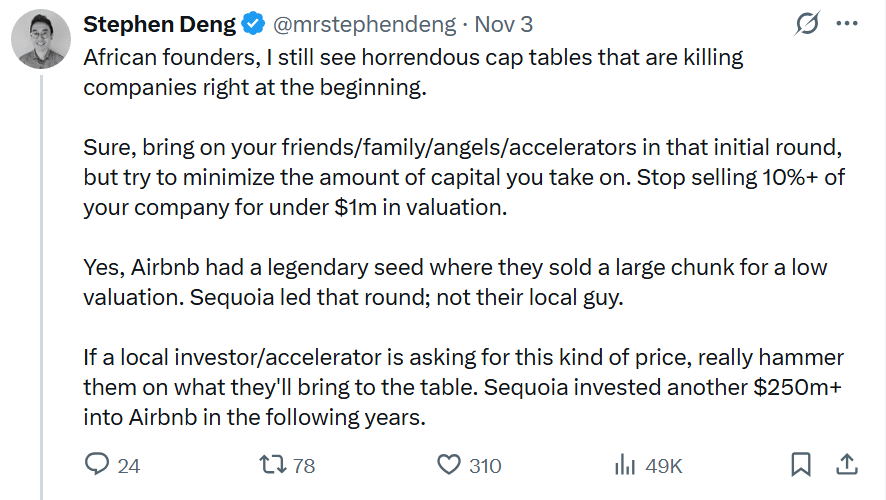Click the paragraph about Airbnb's legendary seed
886x500 pixels.
click(x=455, y=284)
